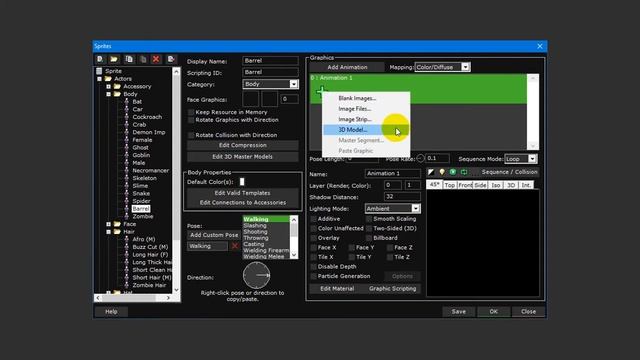The width and height of the screenshot is (640, 360).
Task: Toggle the Smooth Scaling checkbox
Action: (x=369, y=219)
